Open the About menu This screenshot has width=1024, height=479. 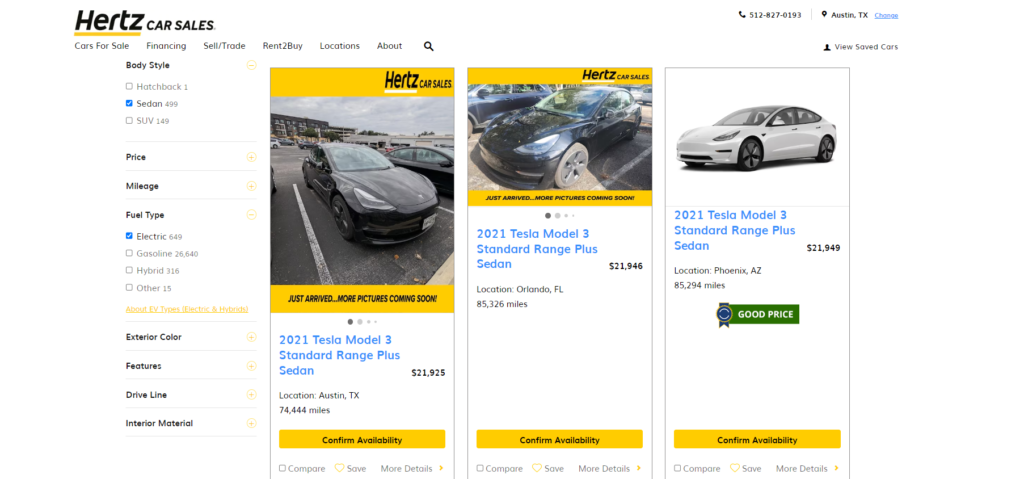click(389, 46)
